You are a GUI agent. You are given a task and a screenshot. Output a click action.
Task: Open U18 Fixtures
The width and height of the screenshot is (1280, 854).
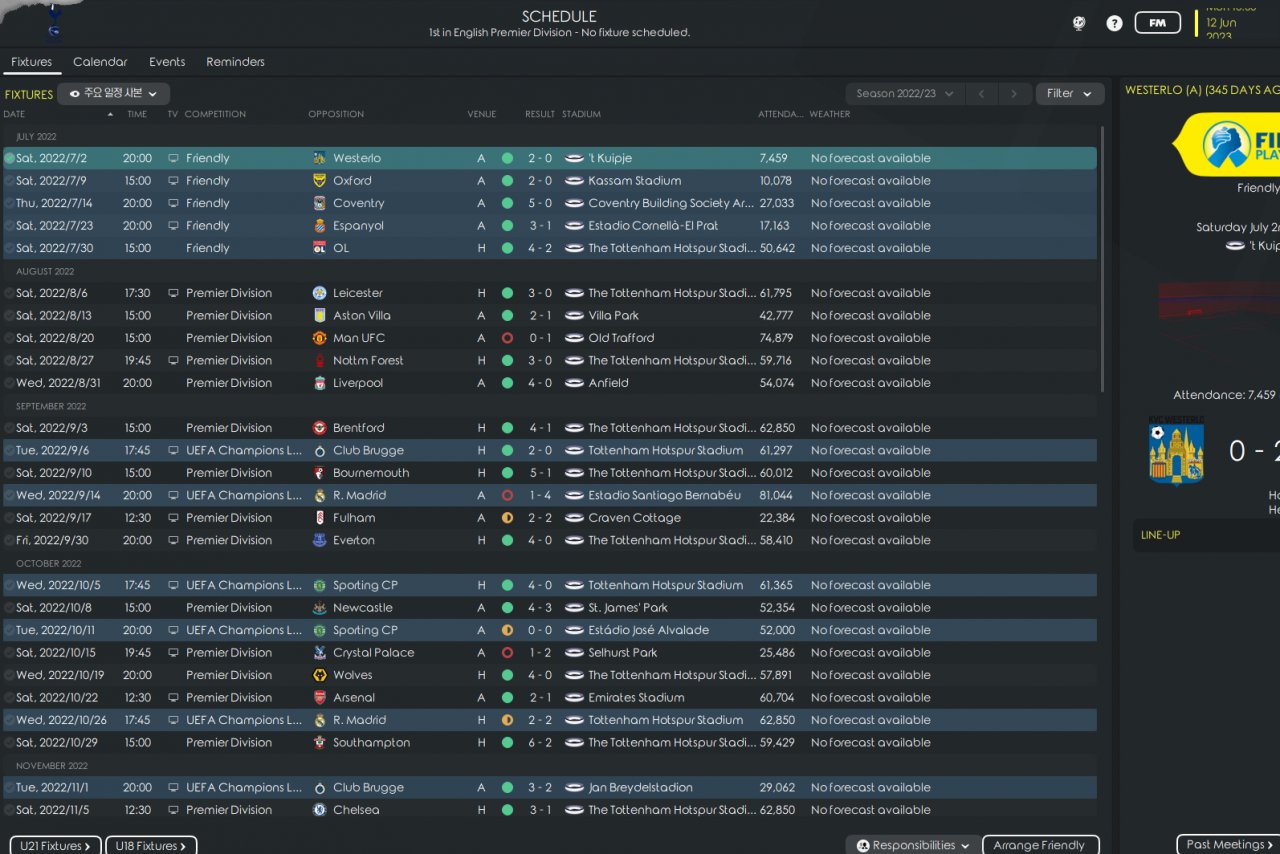pyautogui.click(x=151, y=846)
